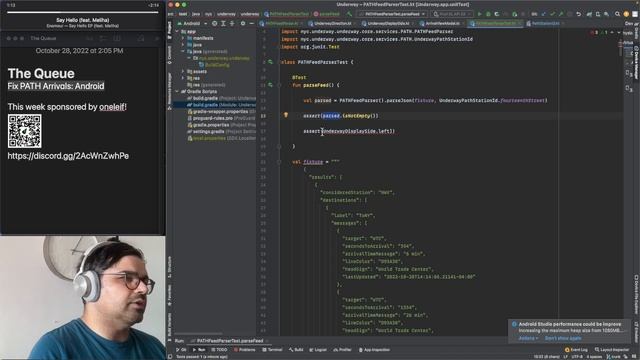The image size is (640, 360).
Task: Open the Terminal tool window
Action: click(272, 350)
